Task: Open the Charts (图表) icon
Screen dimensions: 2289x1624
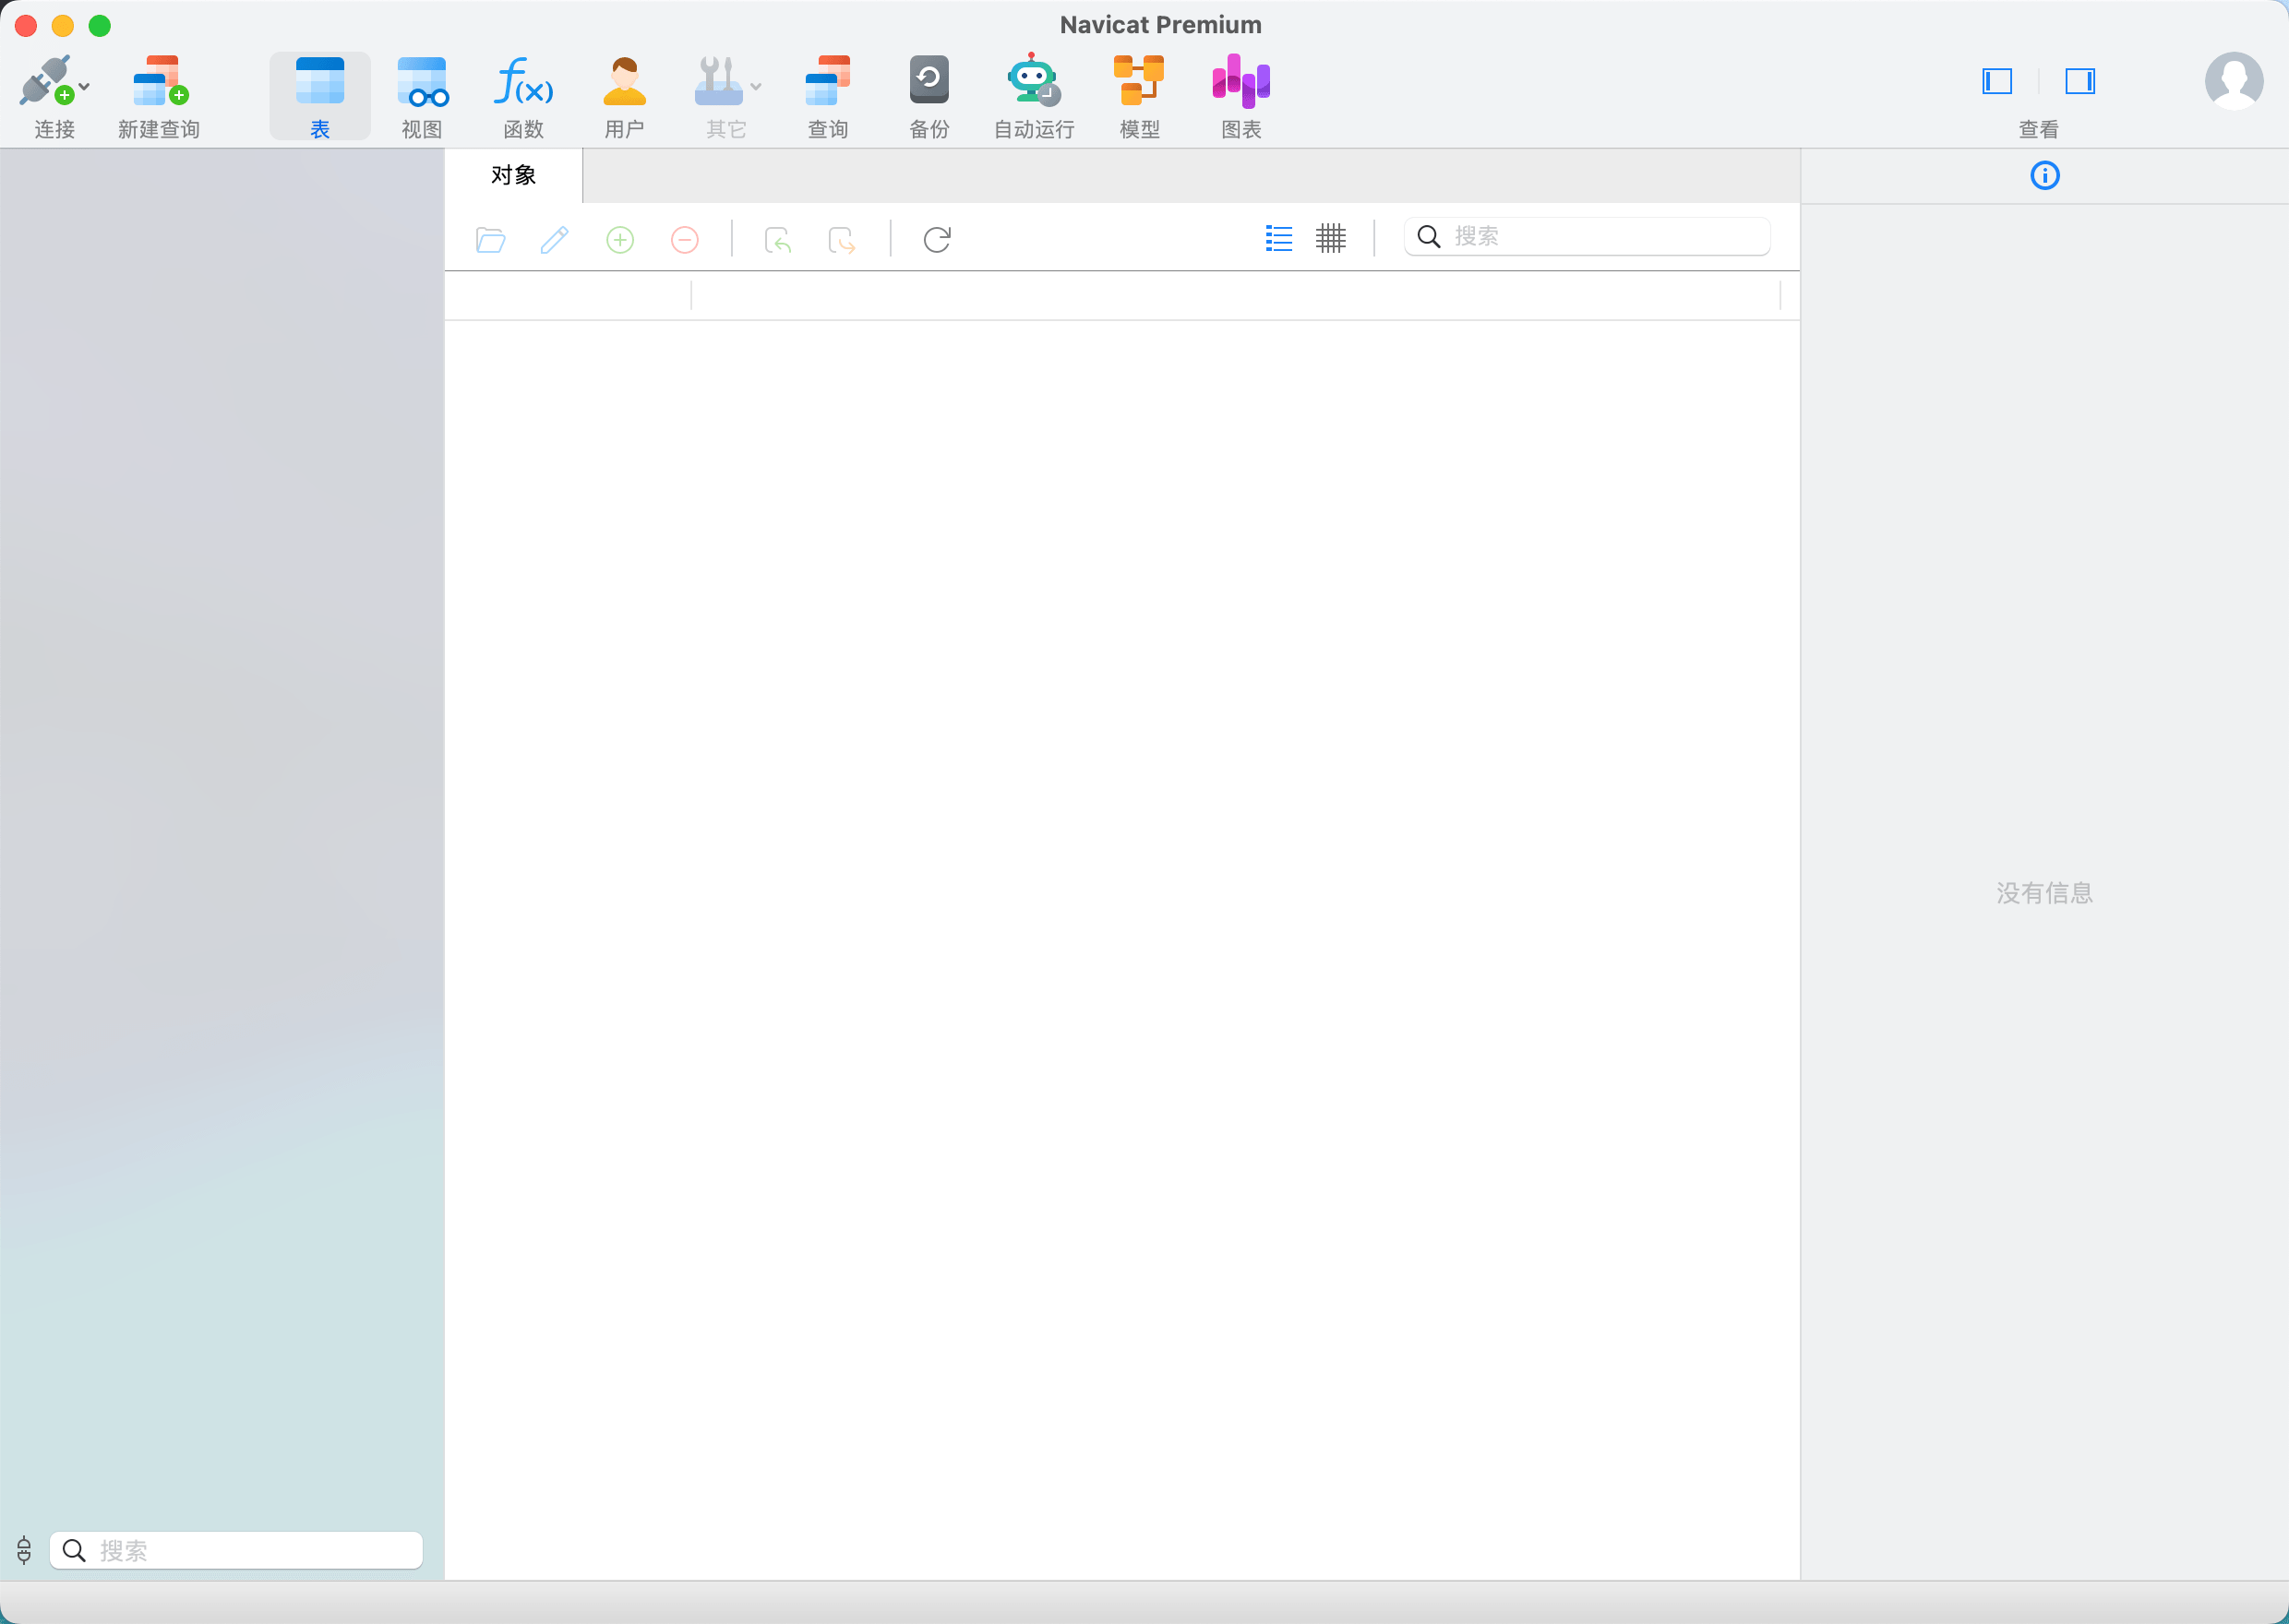Action: 1240,81
